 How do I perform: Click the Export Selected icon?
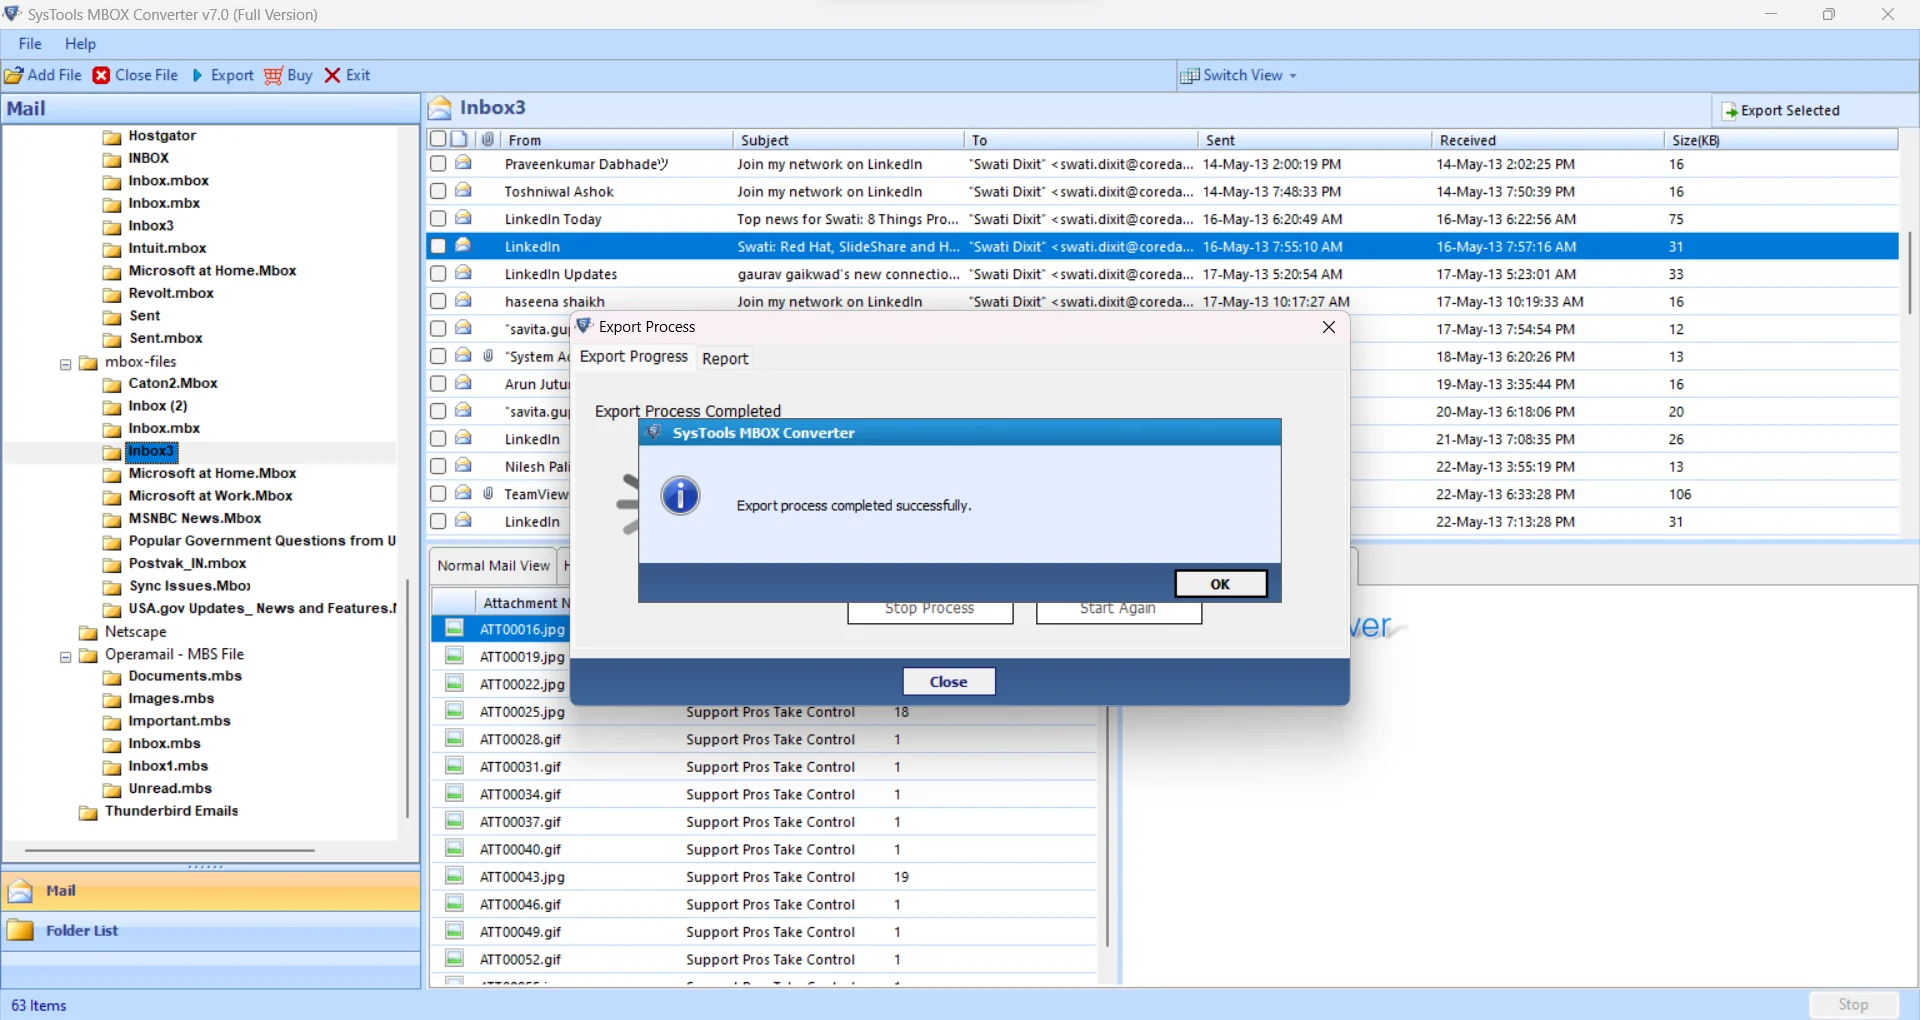(x=1729, y=111)
